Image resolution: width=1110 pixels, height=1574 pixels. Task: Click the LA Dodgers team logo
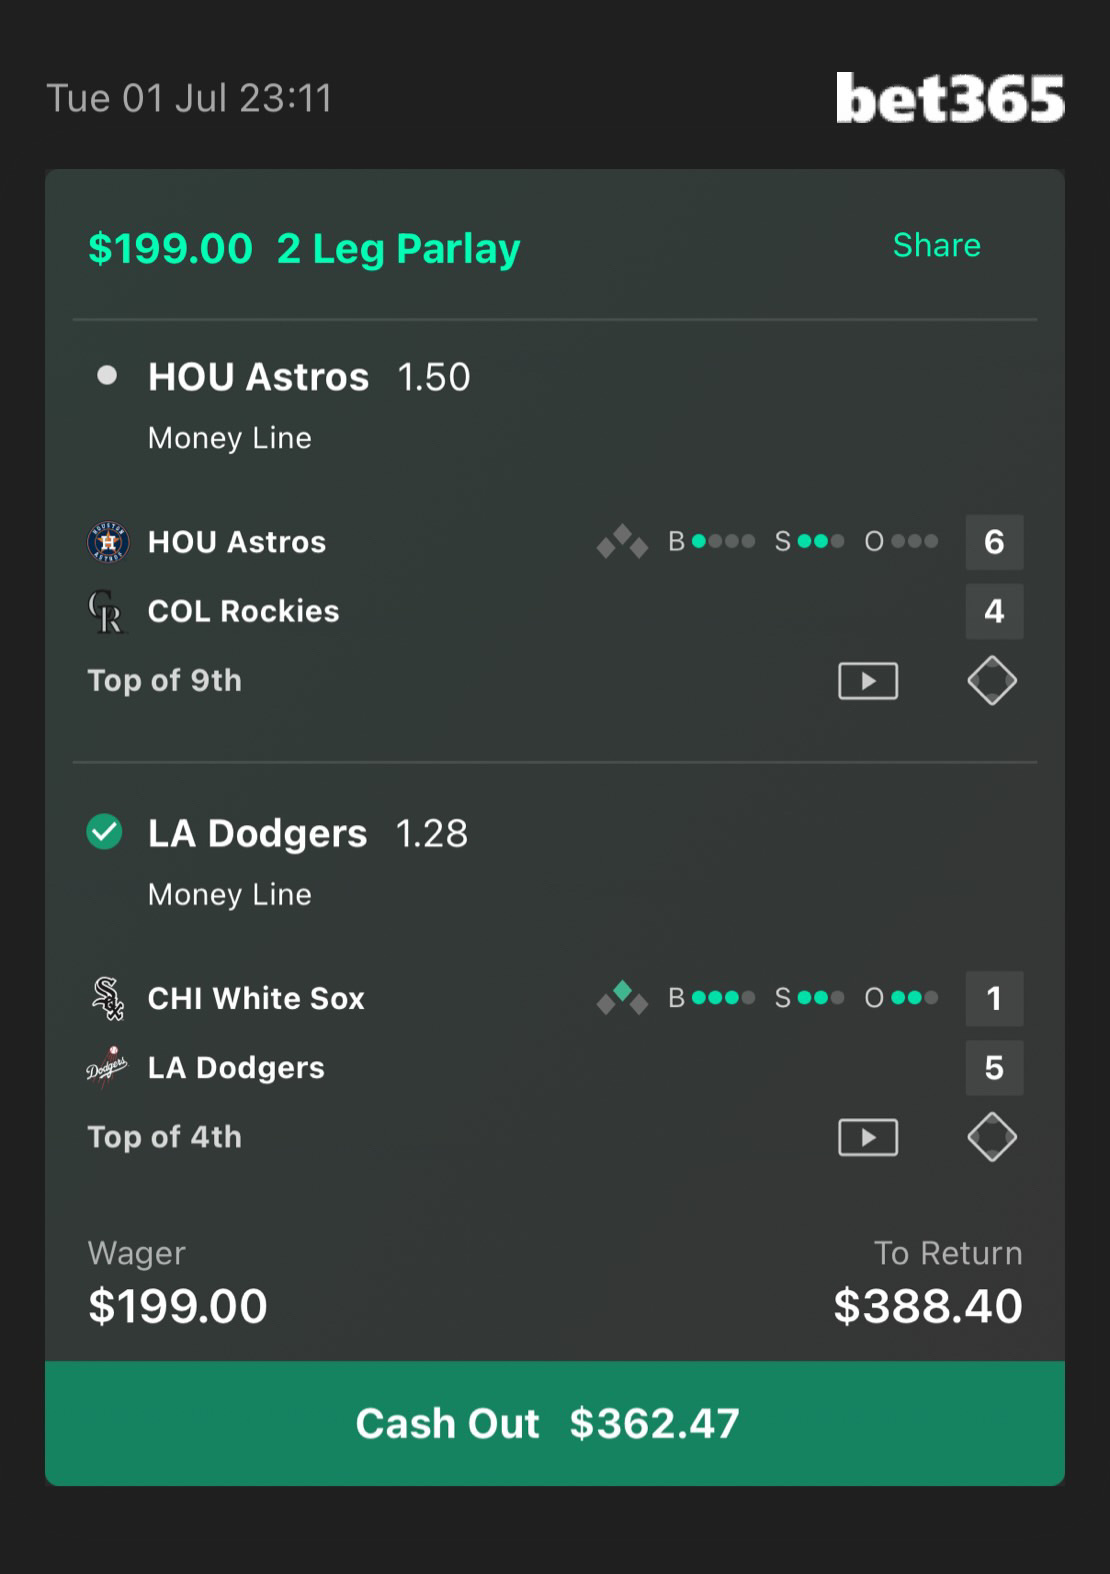[x=107, y=1067]
